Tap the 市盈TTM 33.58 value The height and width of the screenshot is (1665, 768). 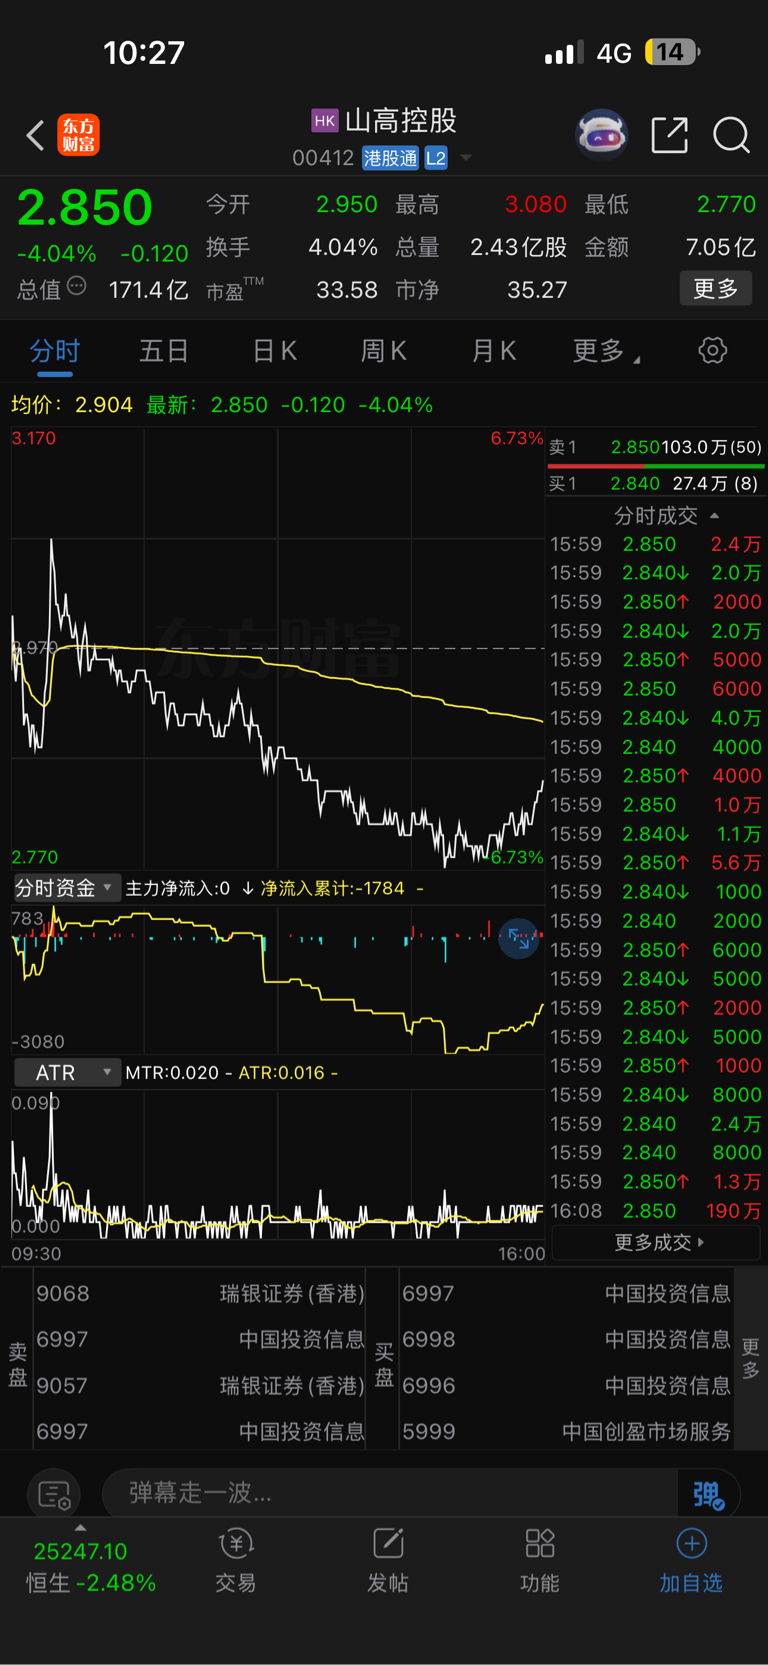347,290
